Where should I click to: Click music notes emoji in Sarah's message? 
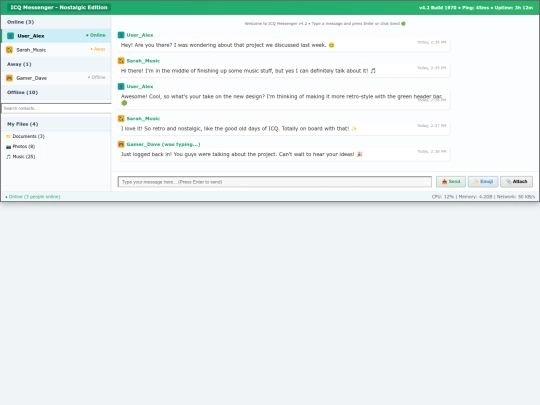tap(373, 71)
